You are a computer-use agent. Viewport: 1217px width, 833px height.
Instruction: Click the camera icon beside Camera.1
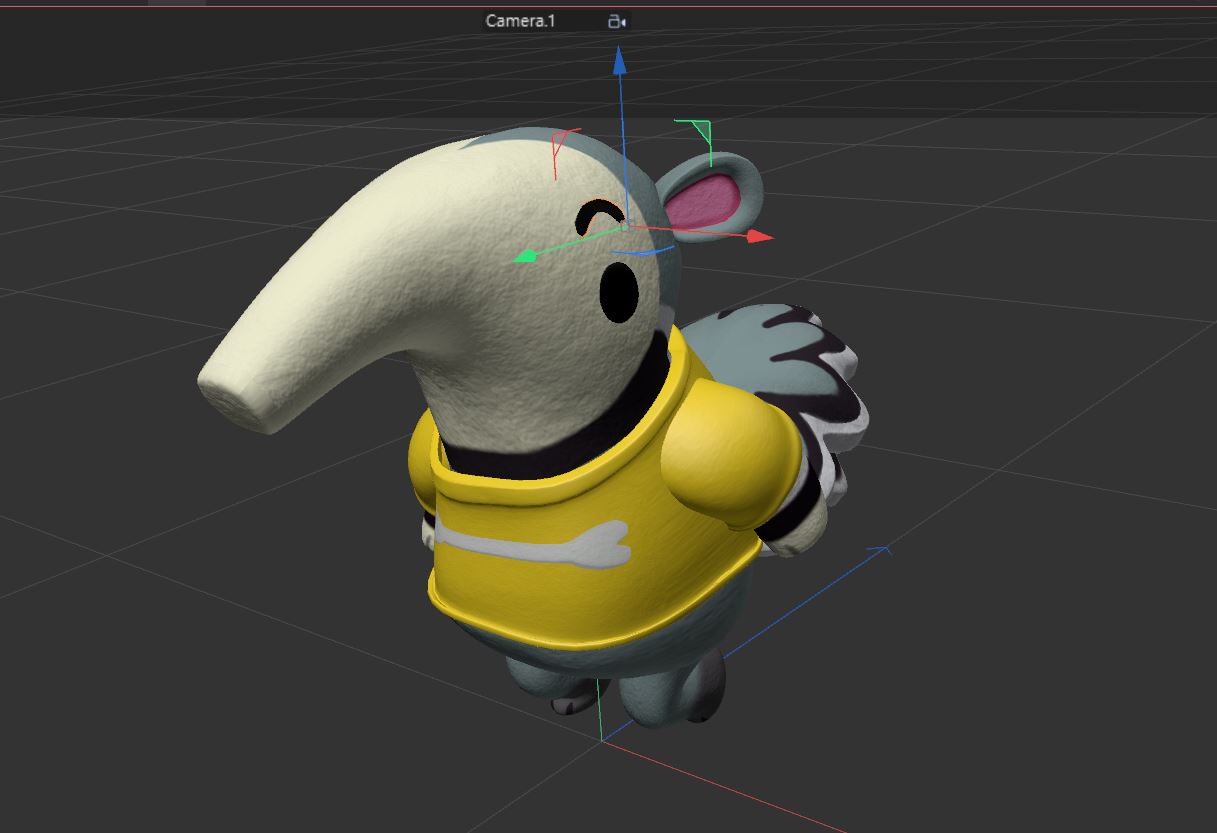[x=617, y=21]
